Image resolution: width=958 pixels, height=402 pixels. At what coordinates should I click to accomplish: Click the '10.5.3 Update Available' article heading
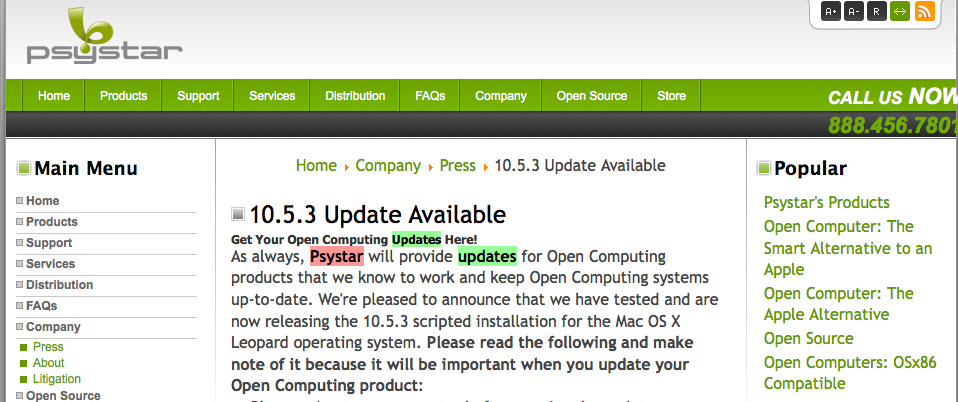pos(378,214)
